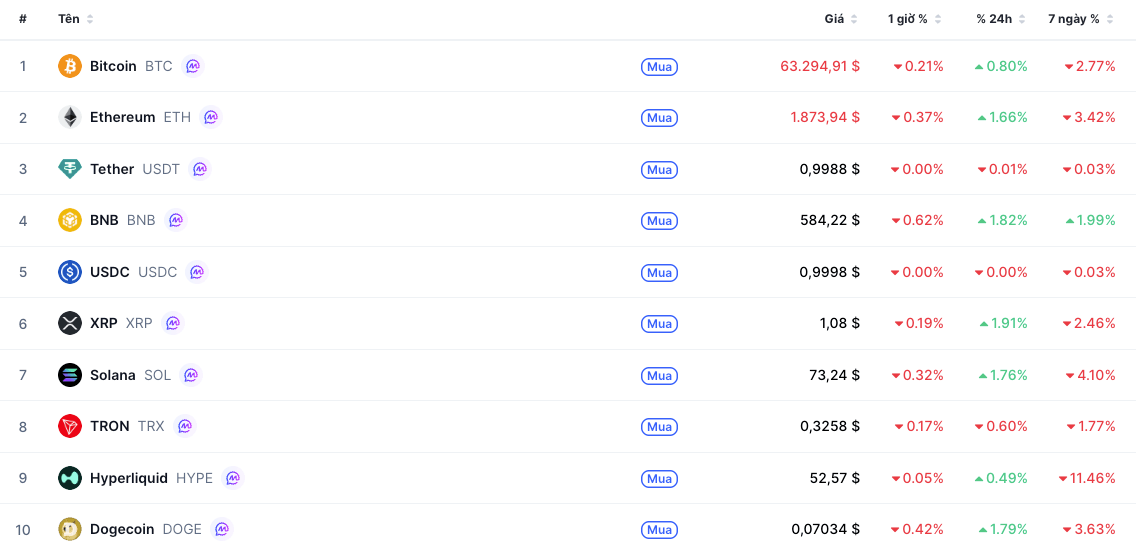Sort by the # rank column
The image size is (1136, 554).
click(x=23, y=19)
